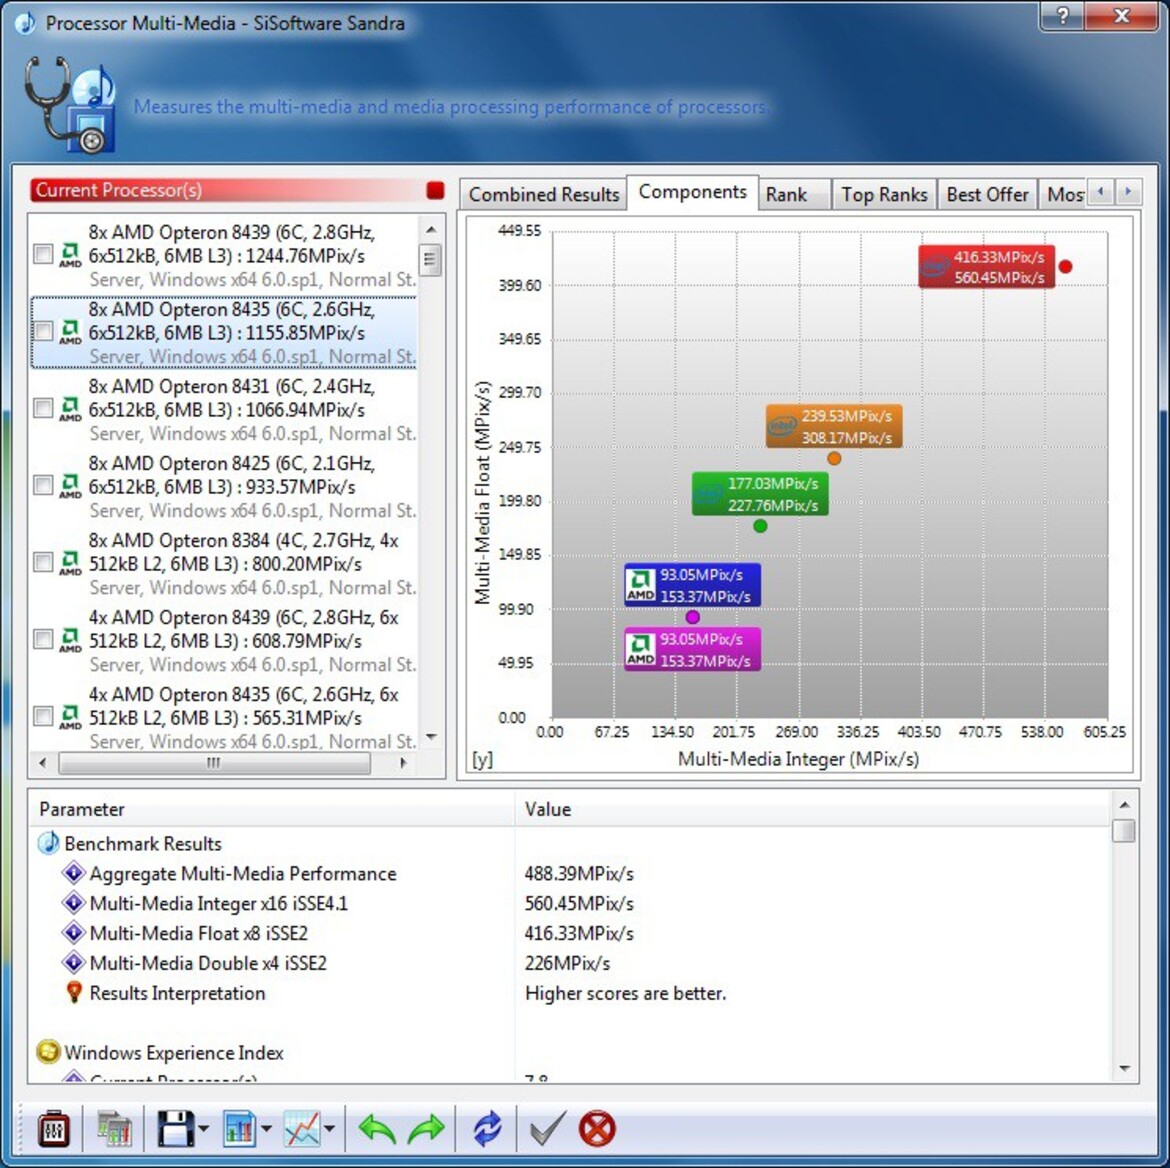1170x1168 pixels.
Task: Open the dropdown arrow next to the bar chart icon
Action: point(266,1129)
